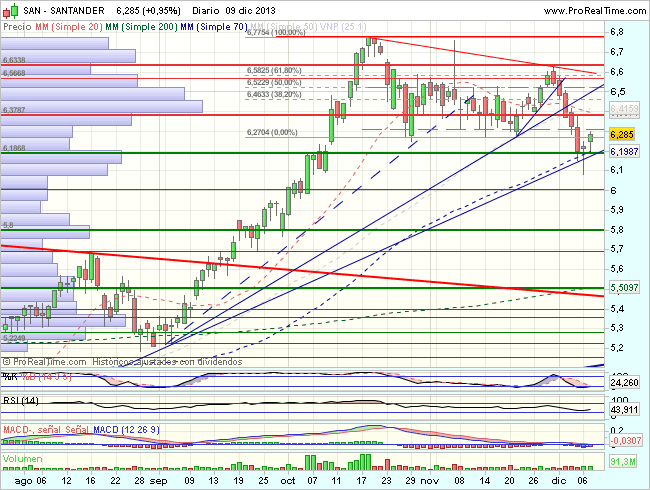Click the ProRealTime.com copyright text in chart
650x490 pixels.
pyautogui.click(x=44, y=362)
